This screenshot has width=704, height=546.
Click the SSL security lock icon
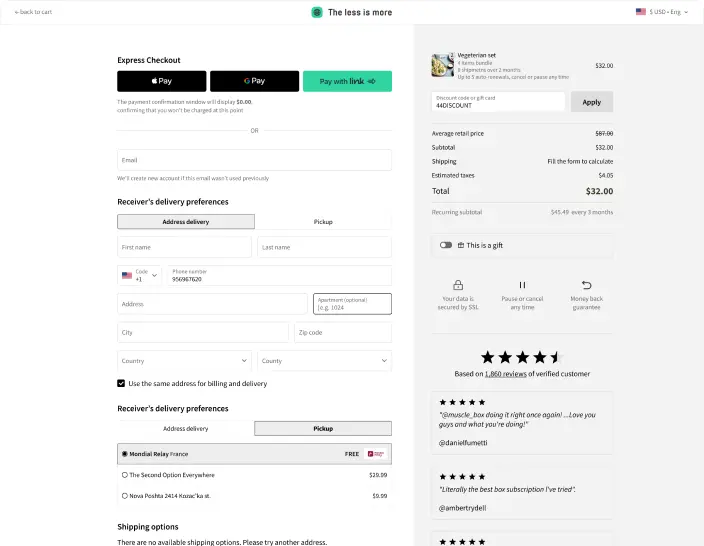click(458, 285)
